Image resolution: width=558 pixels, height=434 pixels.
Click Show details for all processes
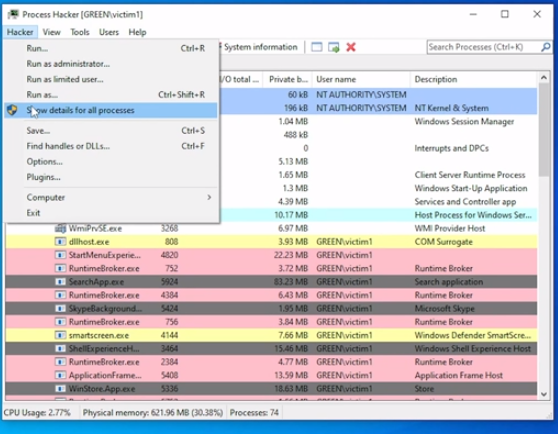(111, 110)
